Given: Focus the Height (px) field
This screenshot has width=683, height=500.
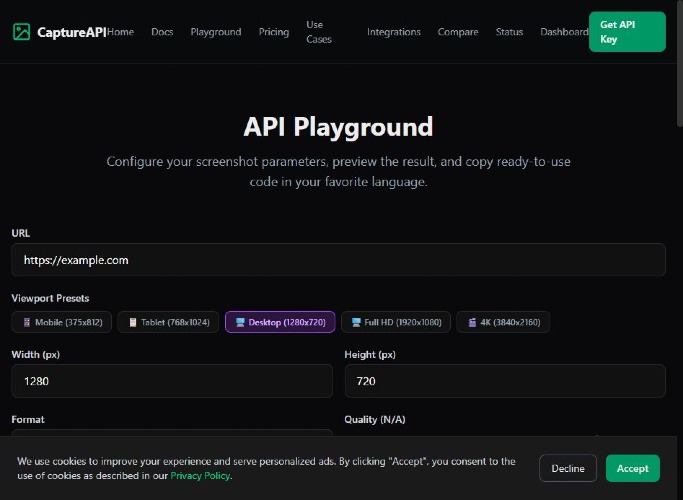Looking at the screenshot, I should (504, 381).
